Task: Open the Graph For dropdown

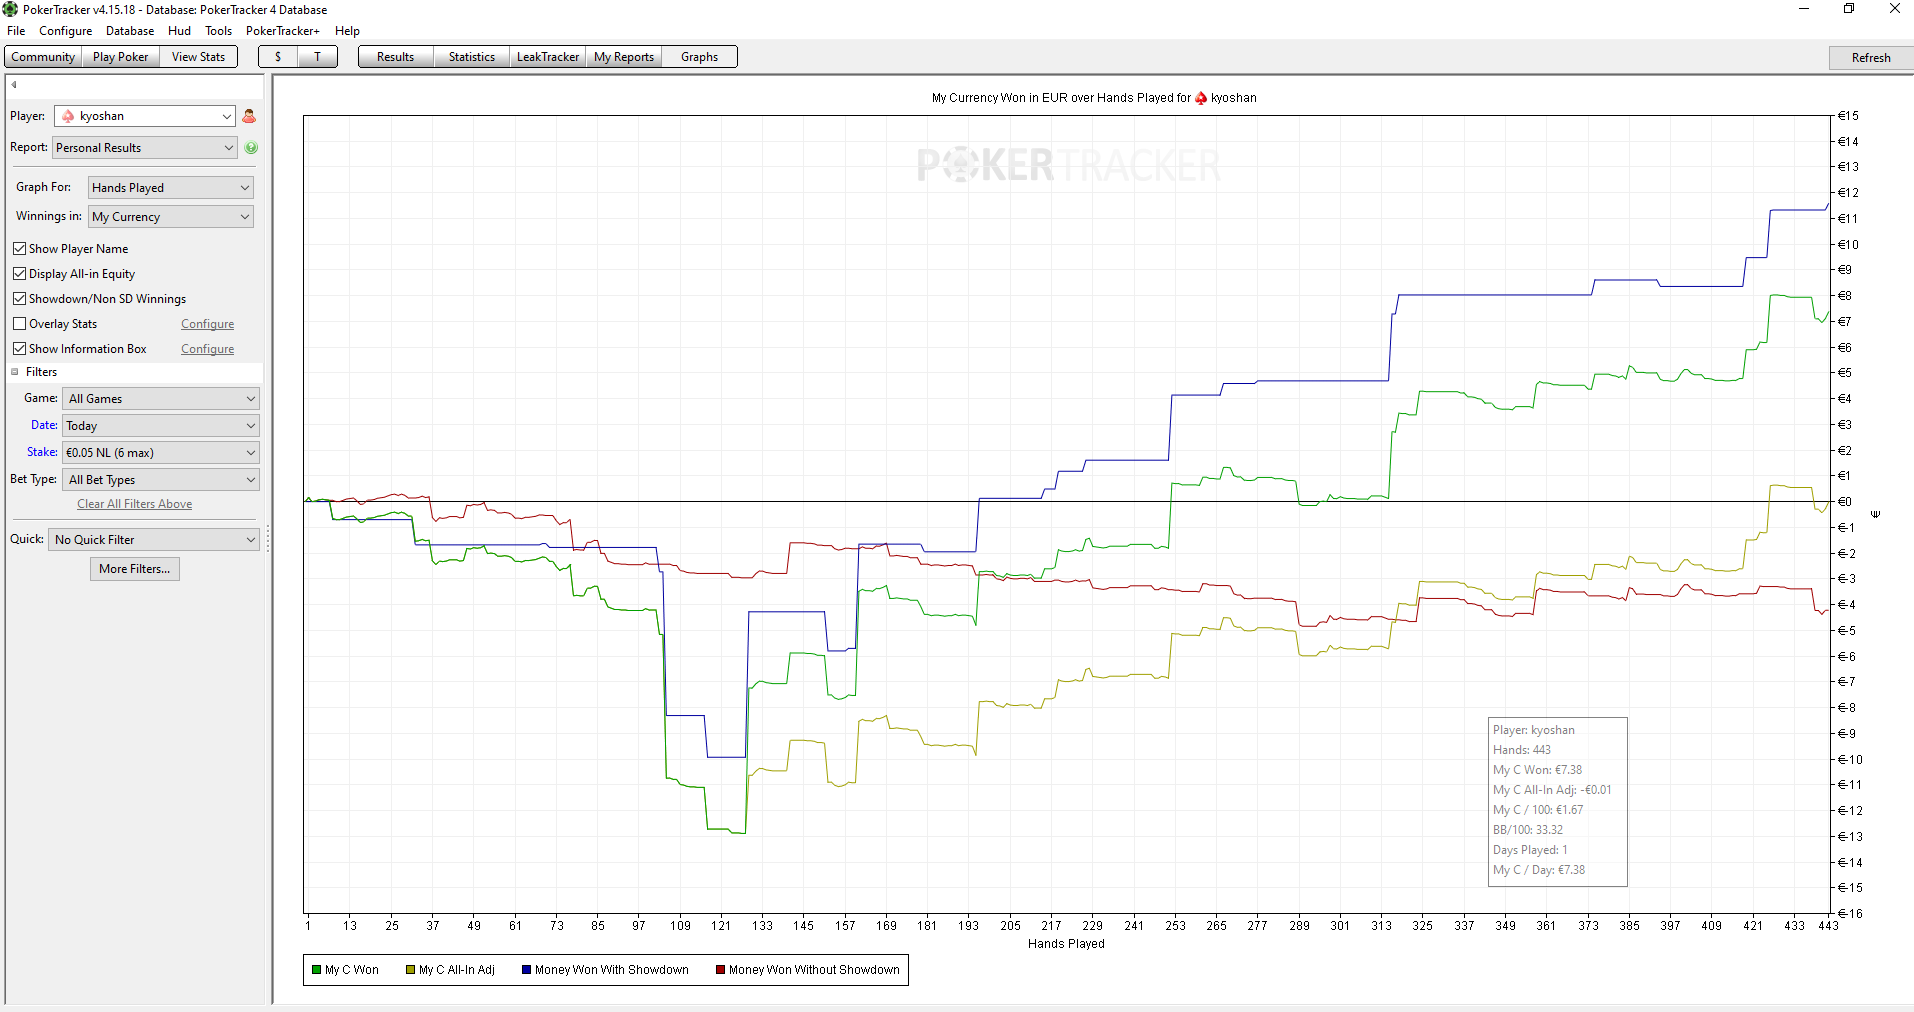Action: coord(171,187)
